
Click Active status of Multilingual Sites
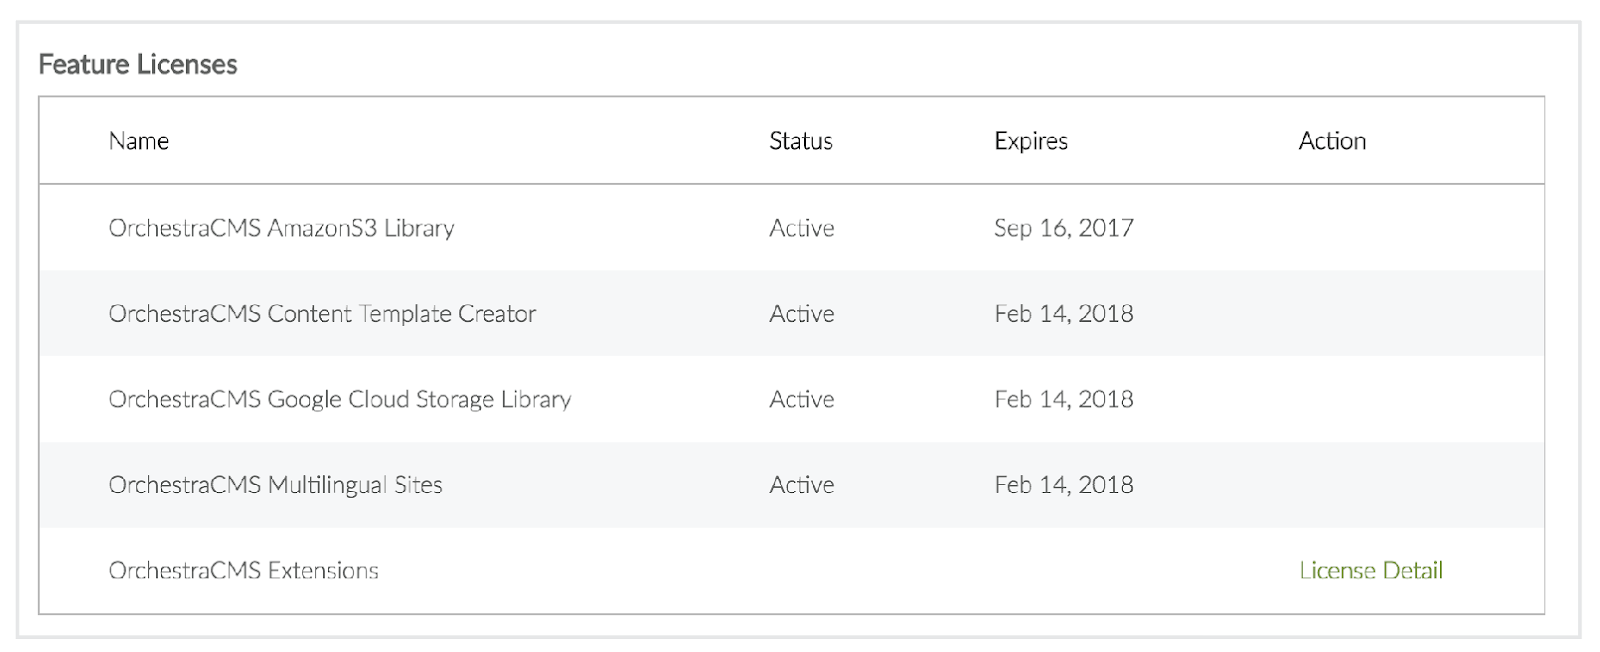click(x=801, y=485)
